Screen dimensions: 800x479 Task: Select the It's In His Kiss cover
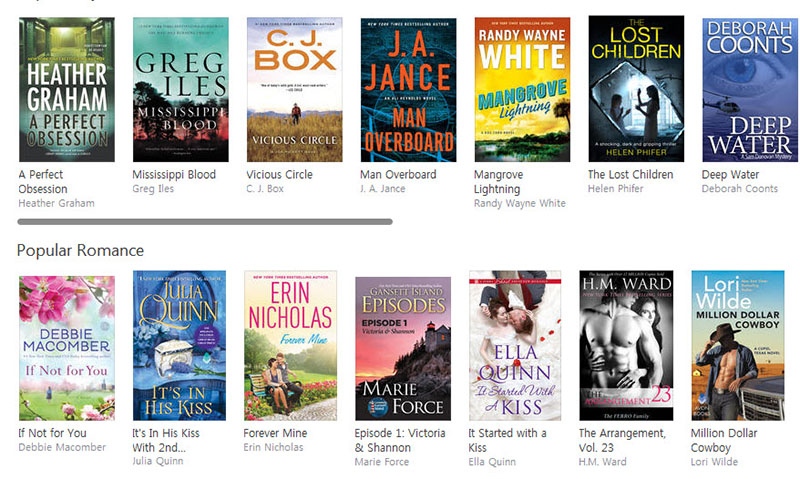[179, 345]
